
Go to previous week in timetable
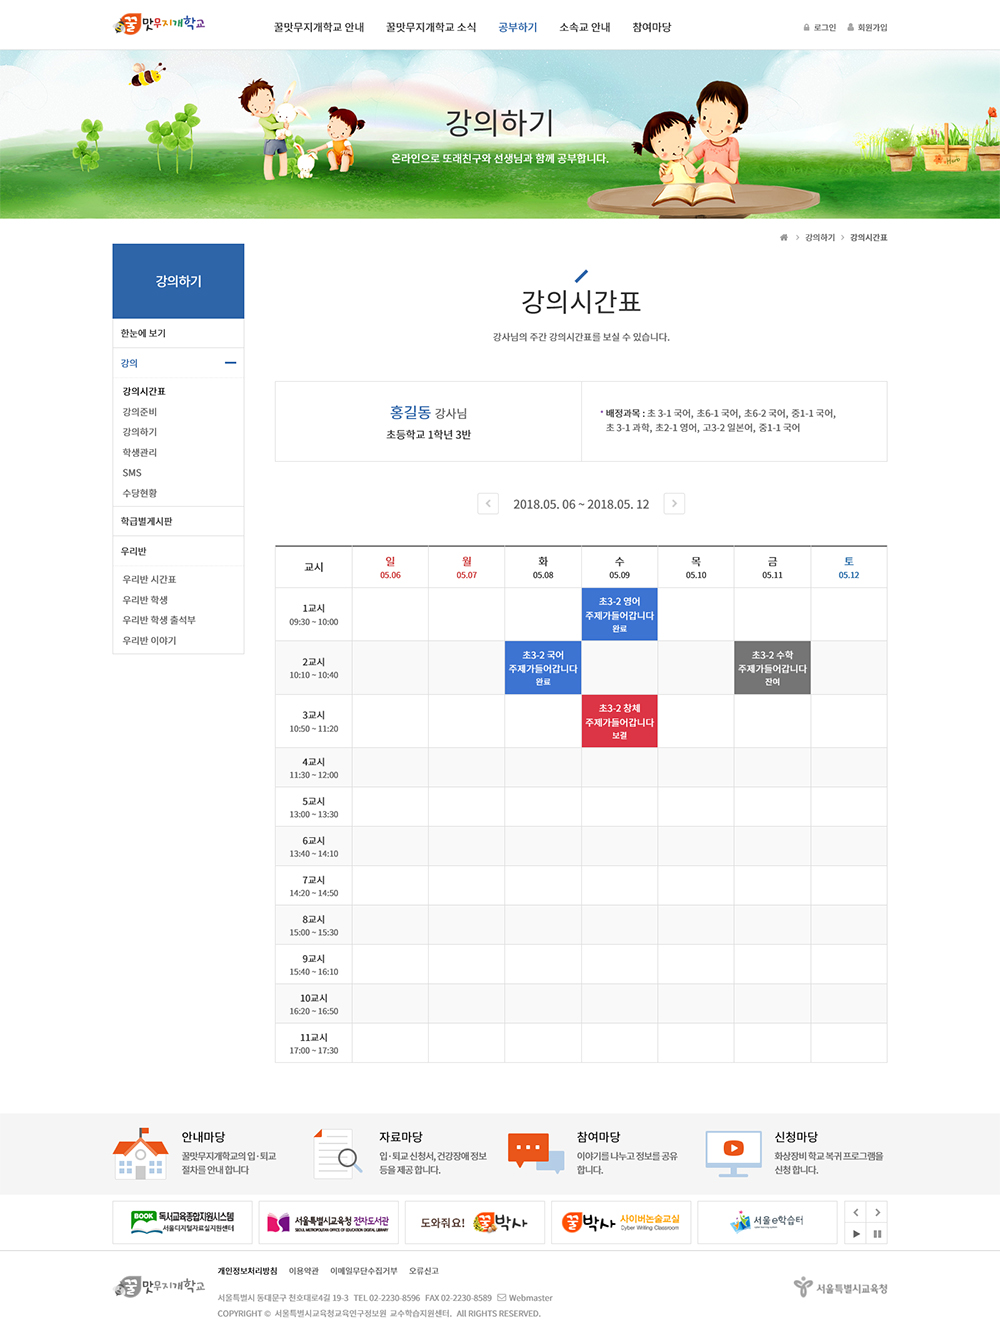(x=488, y=504)
